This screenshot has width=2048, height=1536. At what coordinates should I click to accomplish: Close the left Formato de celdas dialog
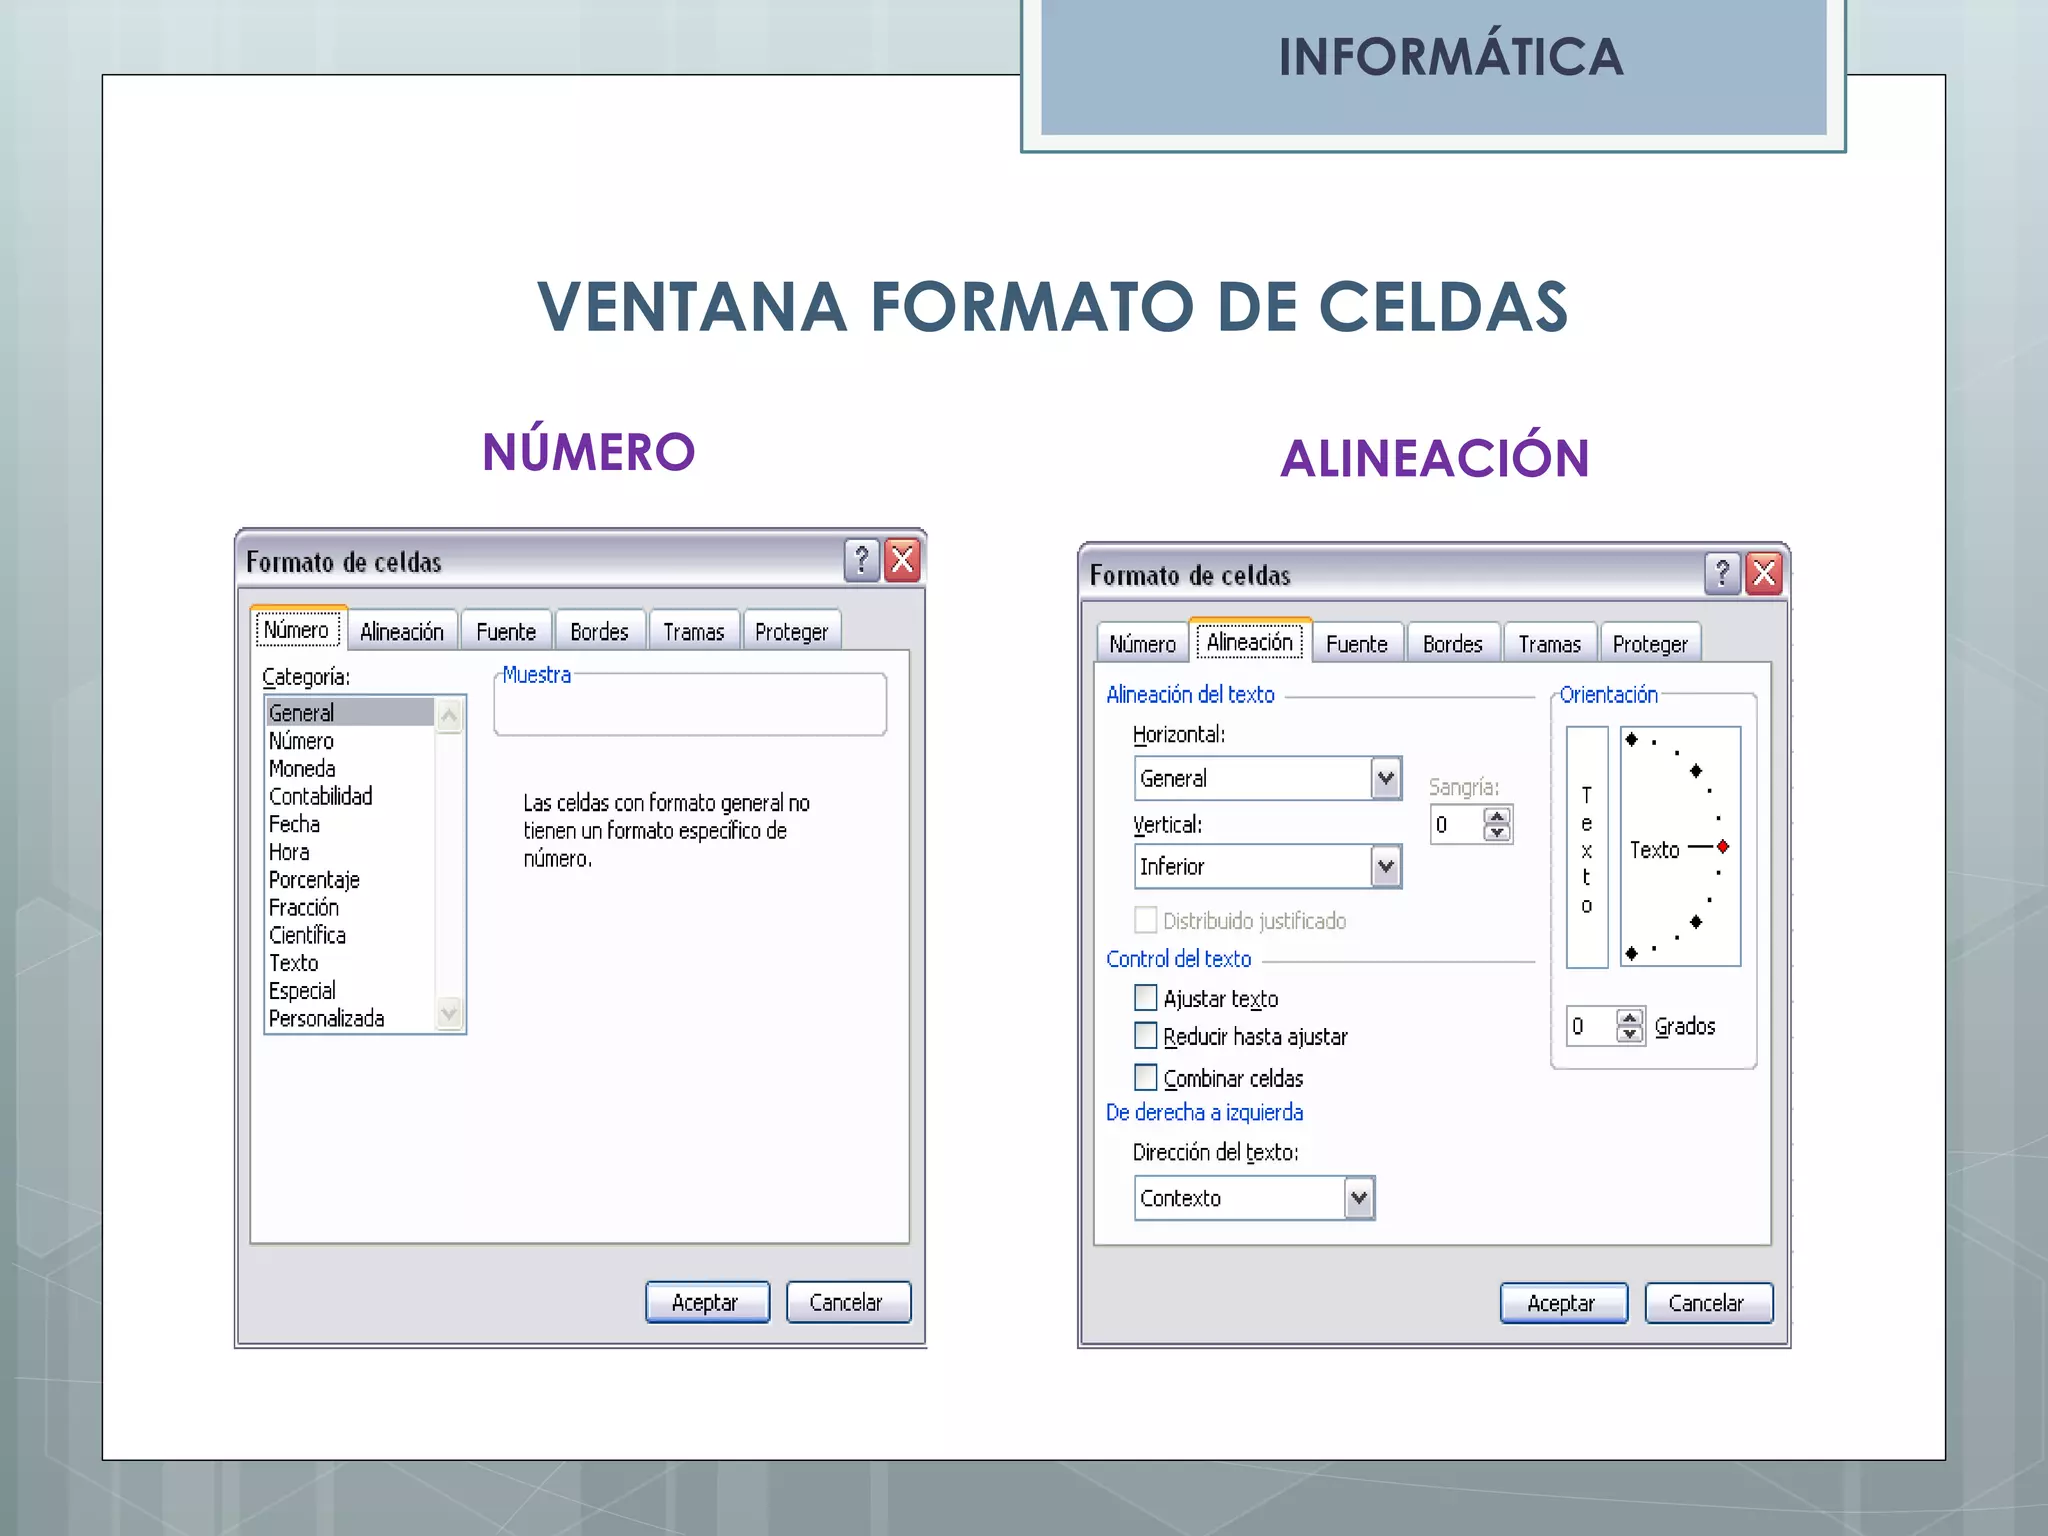click(903, 560)
